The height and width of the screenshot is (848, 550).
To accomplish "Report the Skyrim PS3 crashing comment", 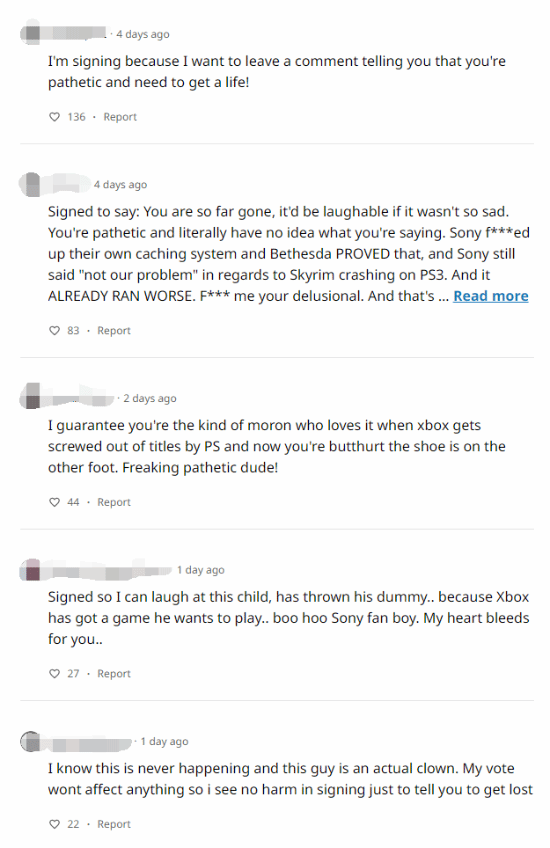I will pos(114,330).
